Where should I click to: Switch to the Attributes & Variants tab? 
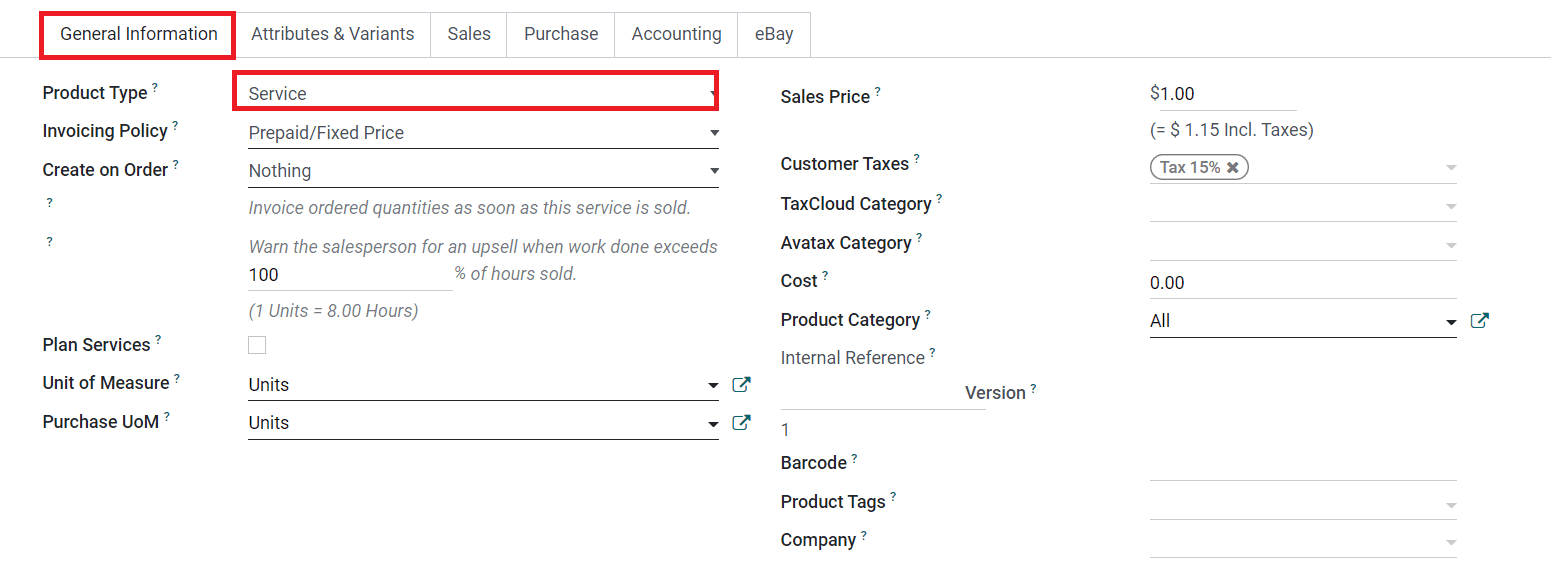click(332, 34)
